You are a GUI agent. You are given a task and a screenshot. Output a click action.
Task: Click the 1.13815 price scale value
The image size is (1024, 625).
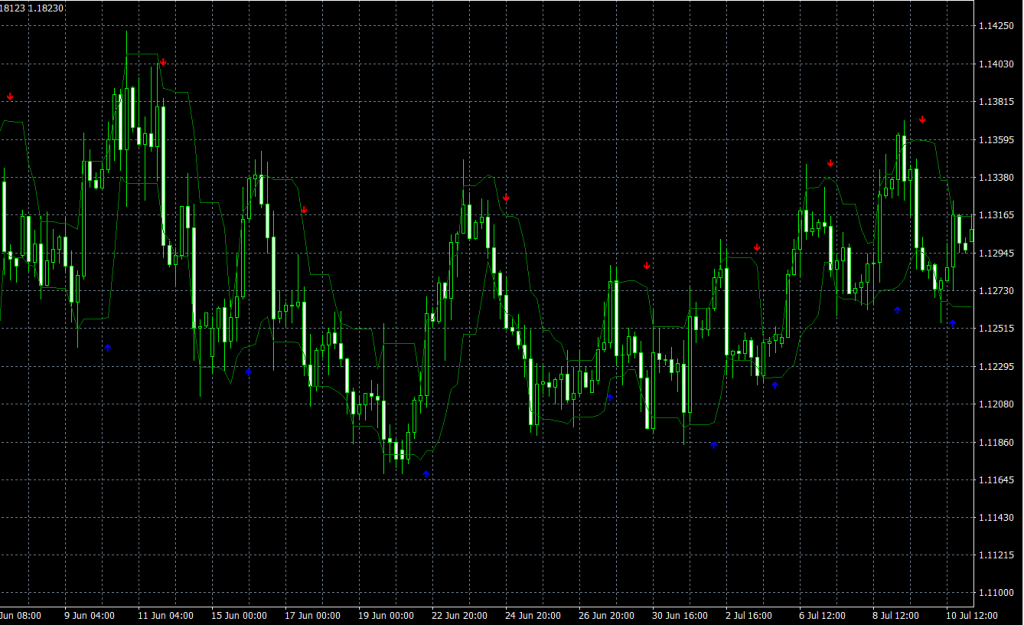pyautogui.click(x=996, y=102)
